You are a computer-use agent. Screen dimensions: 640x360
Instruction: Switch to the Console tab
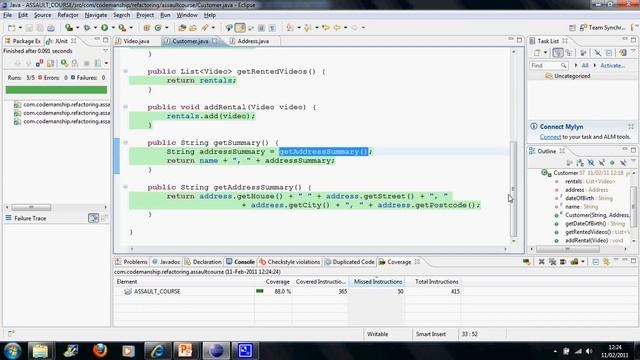coord(240,262)
